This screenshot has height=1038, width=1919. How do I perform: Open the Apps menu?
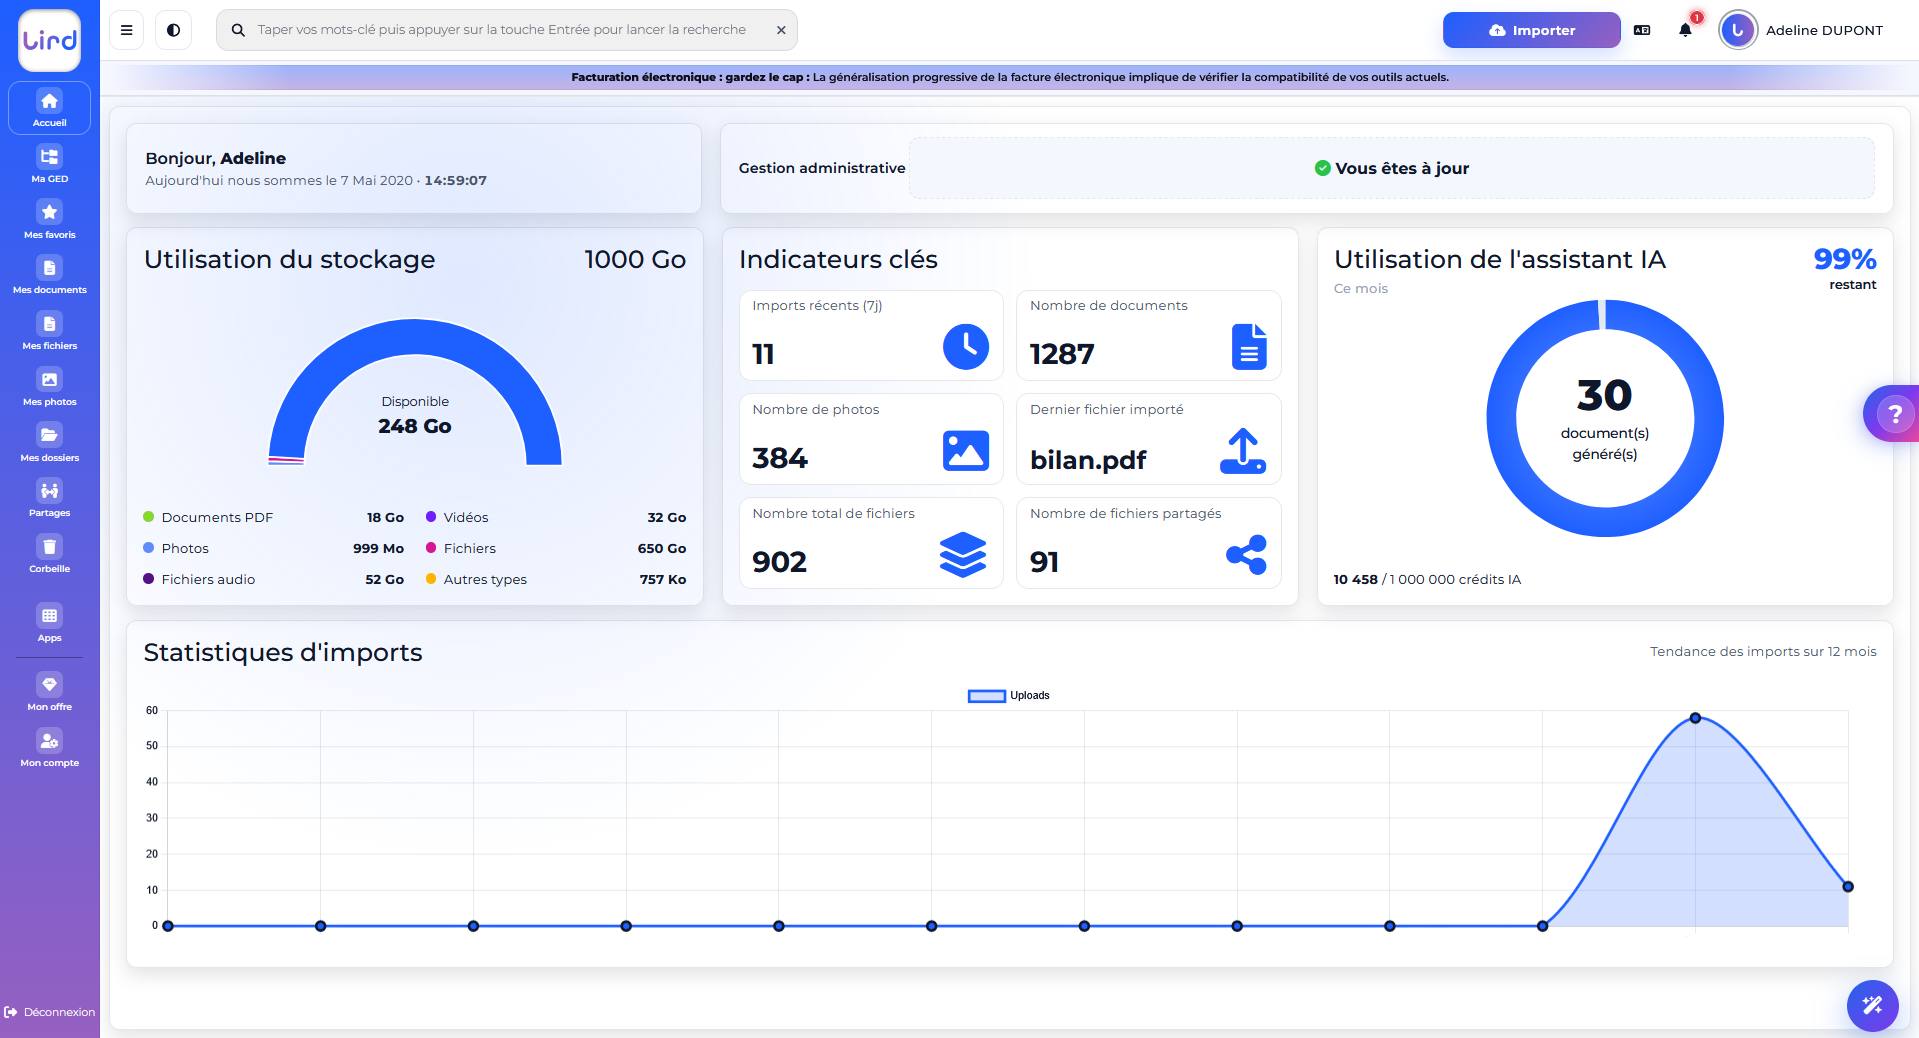tap(49, 623)
